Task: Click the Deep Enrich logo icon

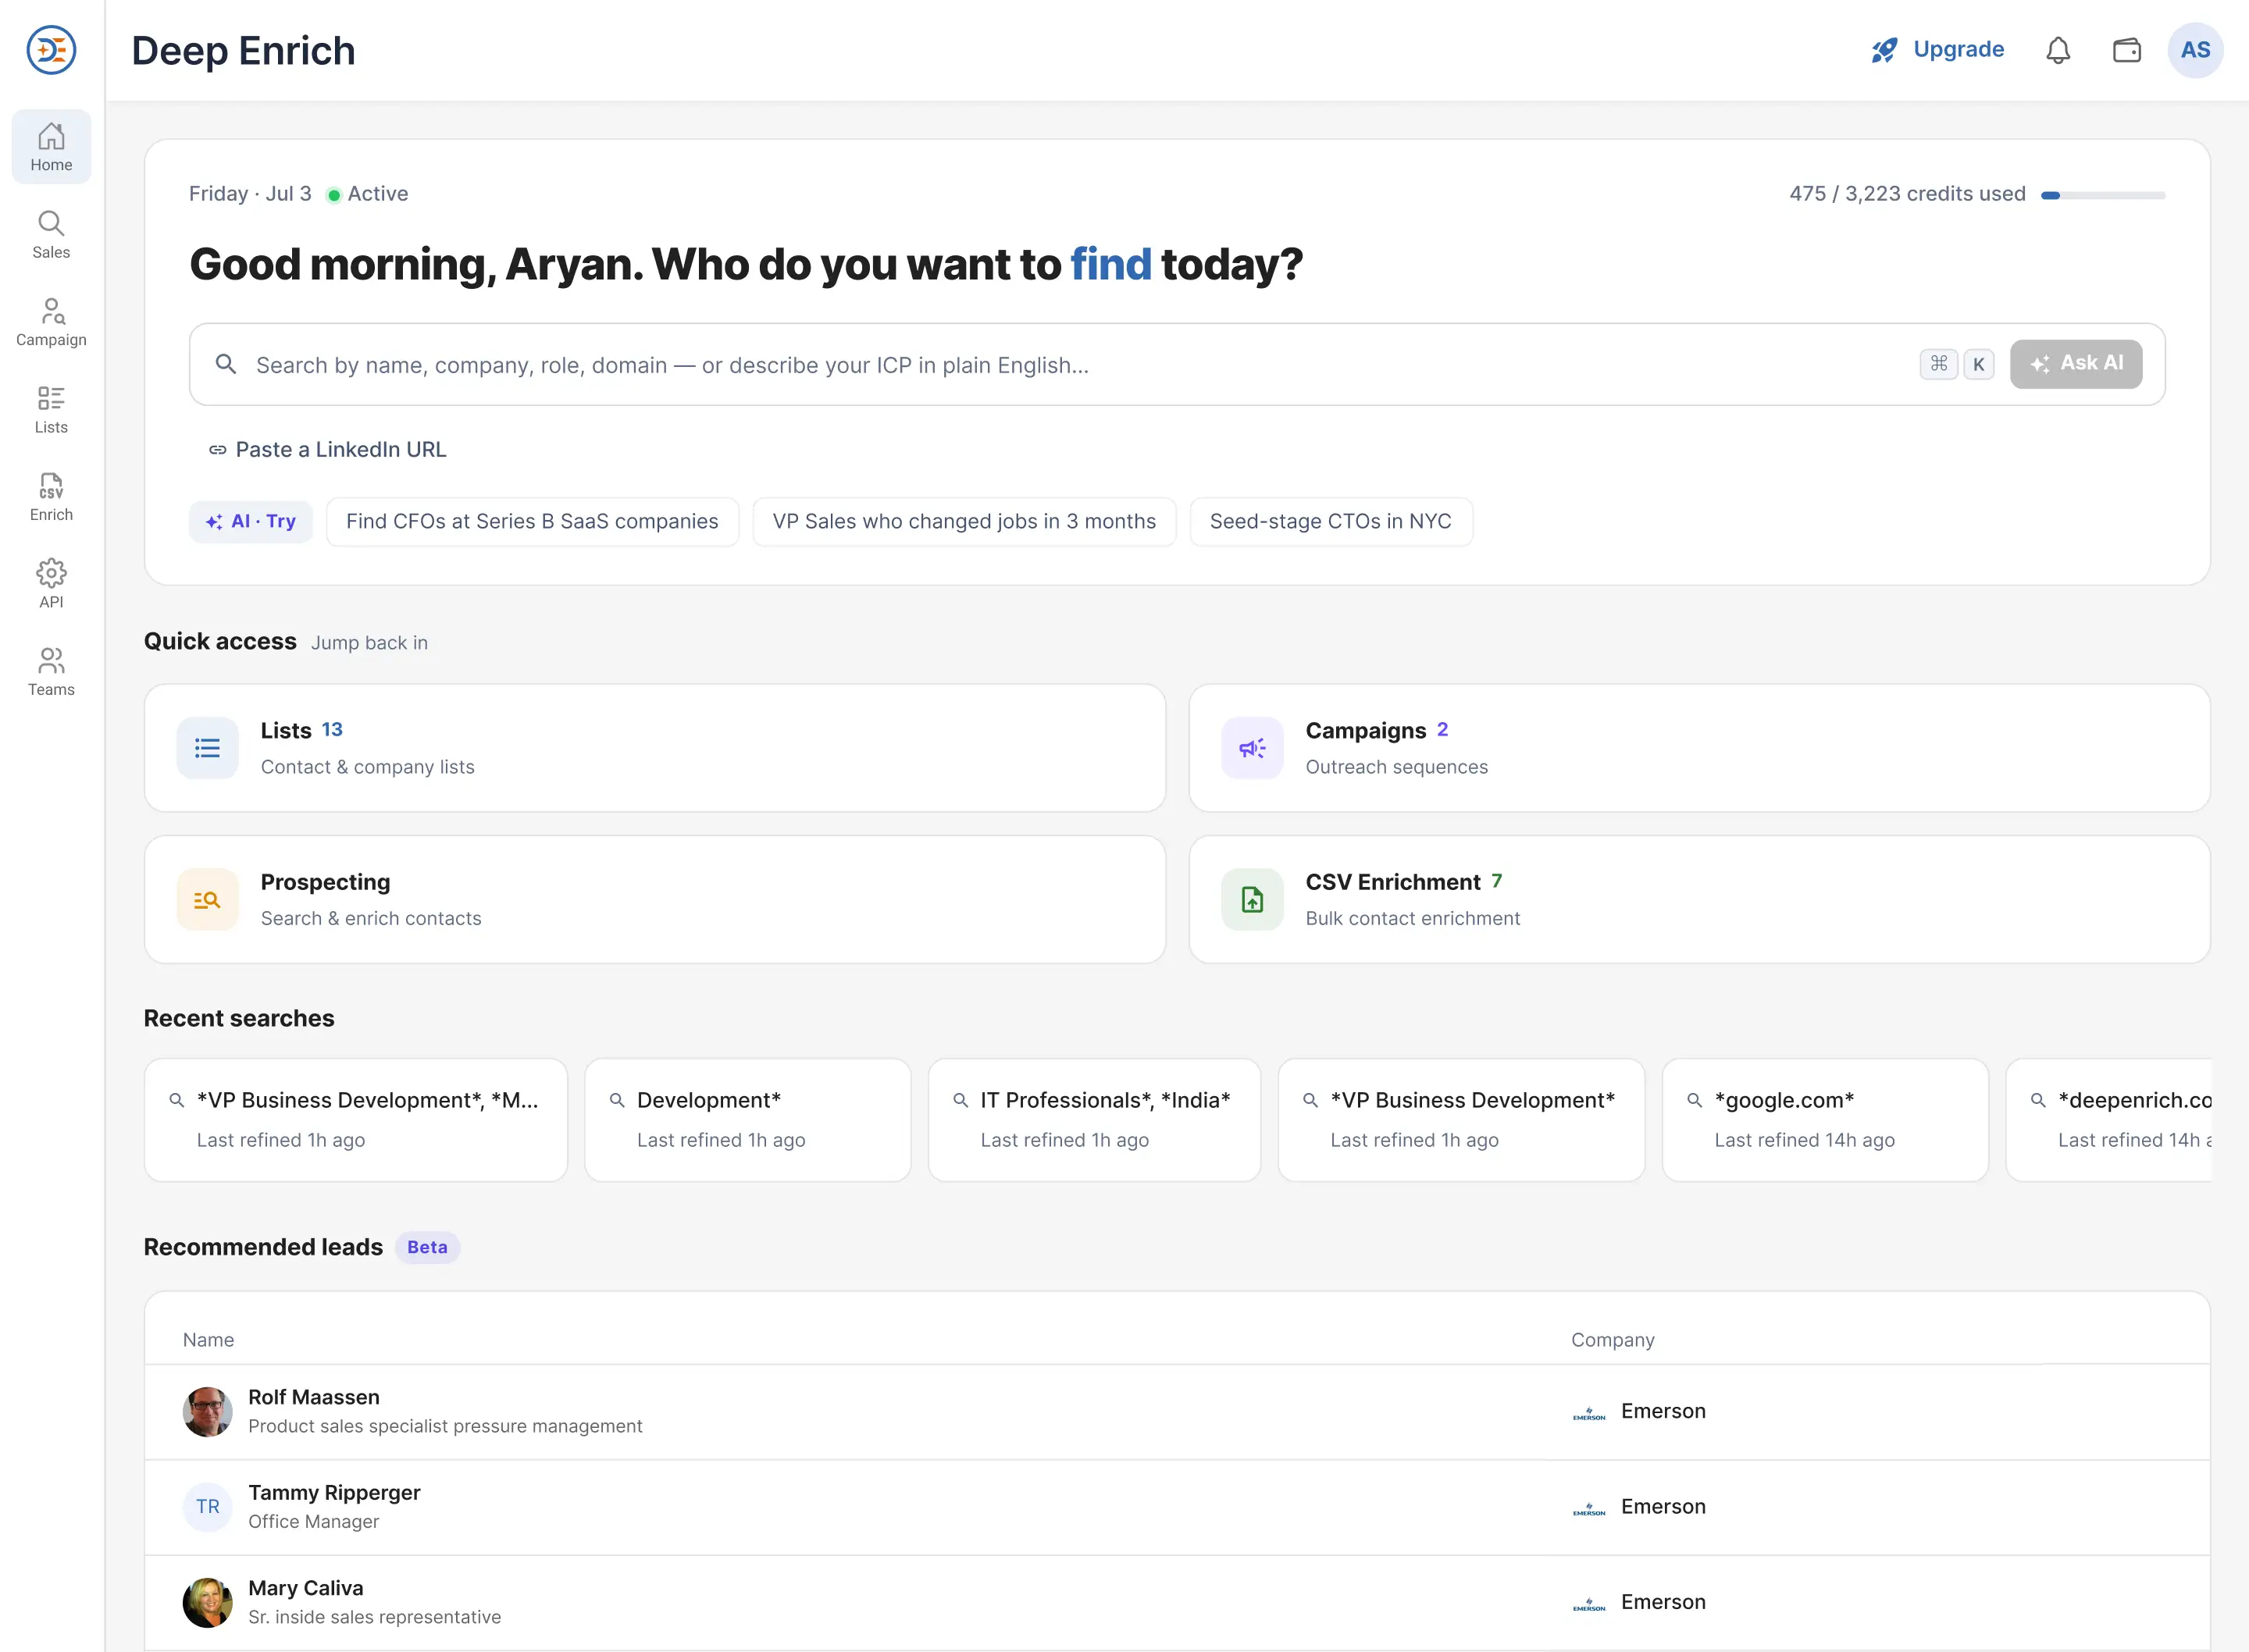Action: point(51,50)
